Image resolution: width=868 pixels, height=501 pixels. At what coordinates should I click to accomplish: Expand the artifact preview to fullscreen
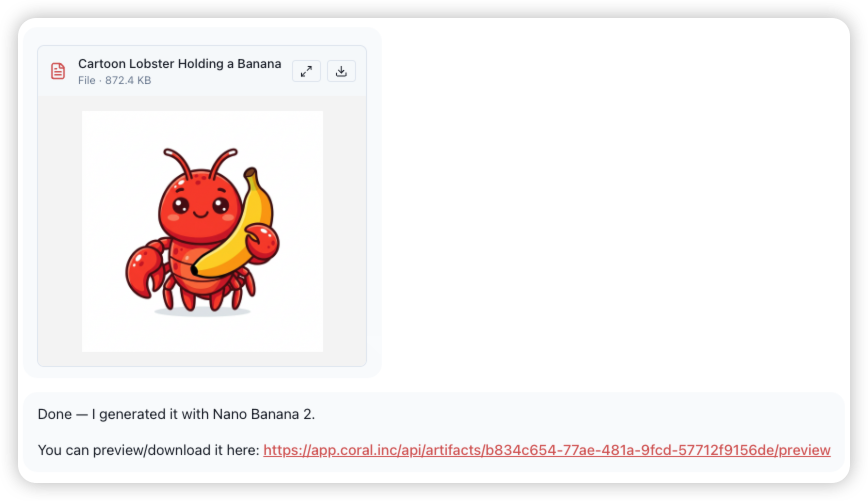(306, 71)
